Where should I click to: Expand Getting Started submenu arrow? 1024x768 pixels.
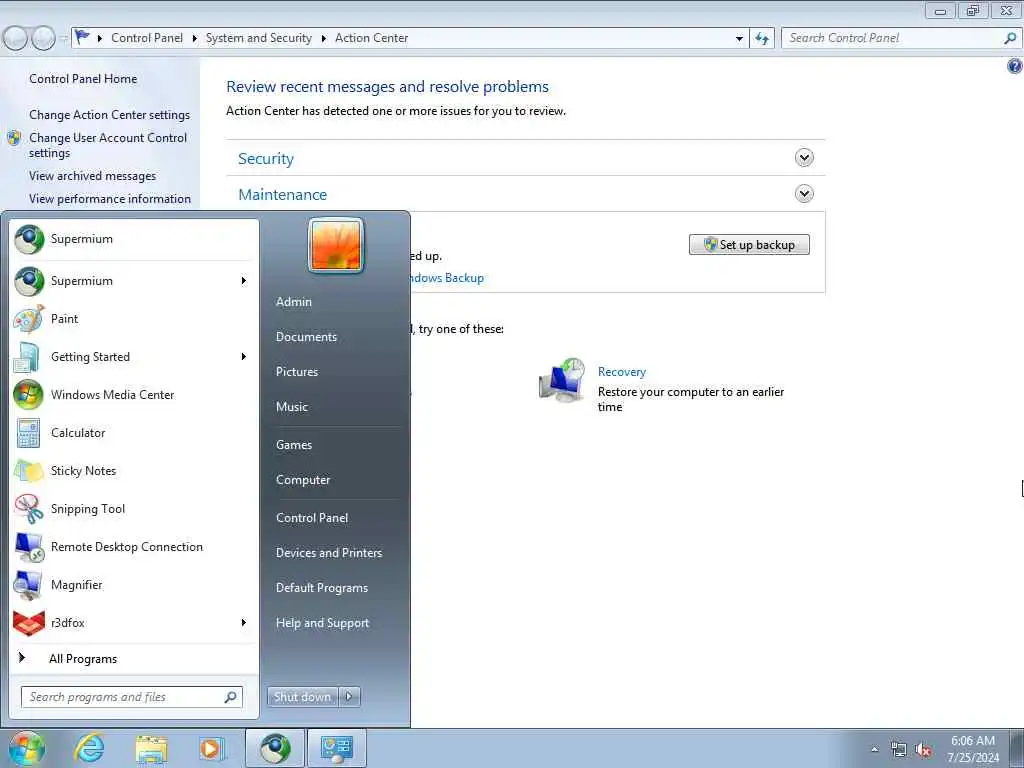tap(244, 357)
